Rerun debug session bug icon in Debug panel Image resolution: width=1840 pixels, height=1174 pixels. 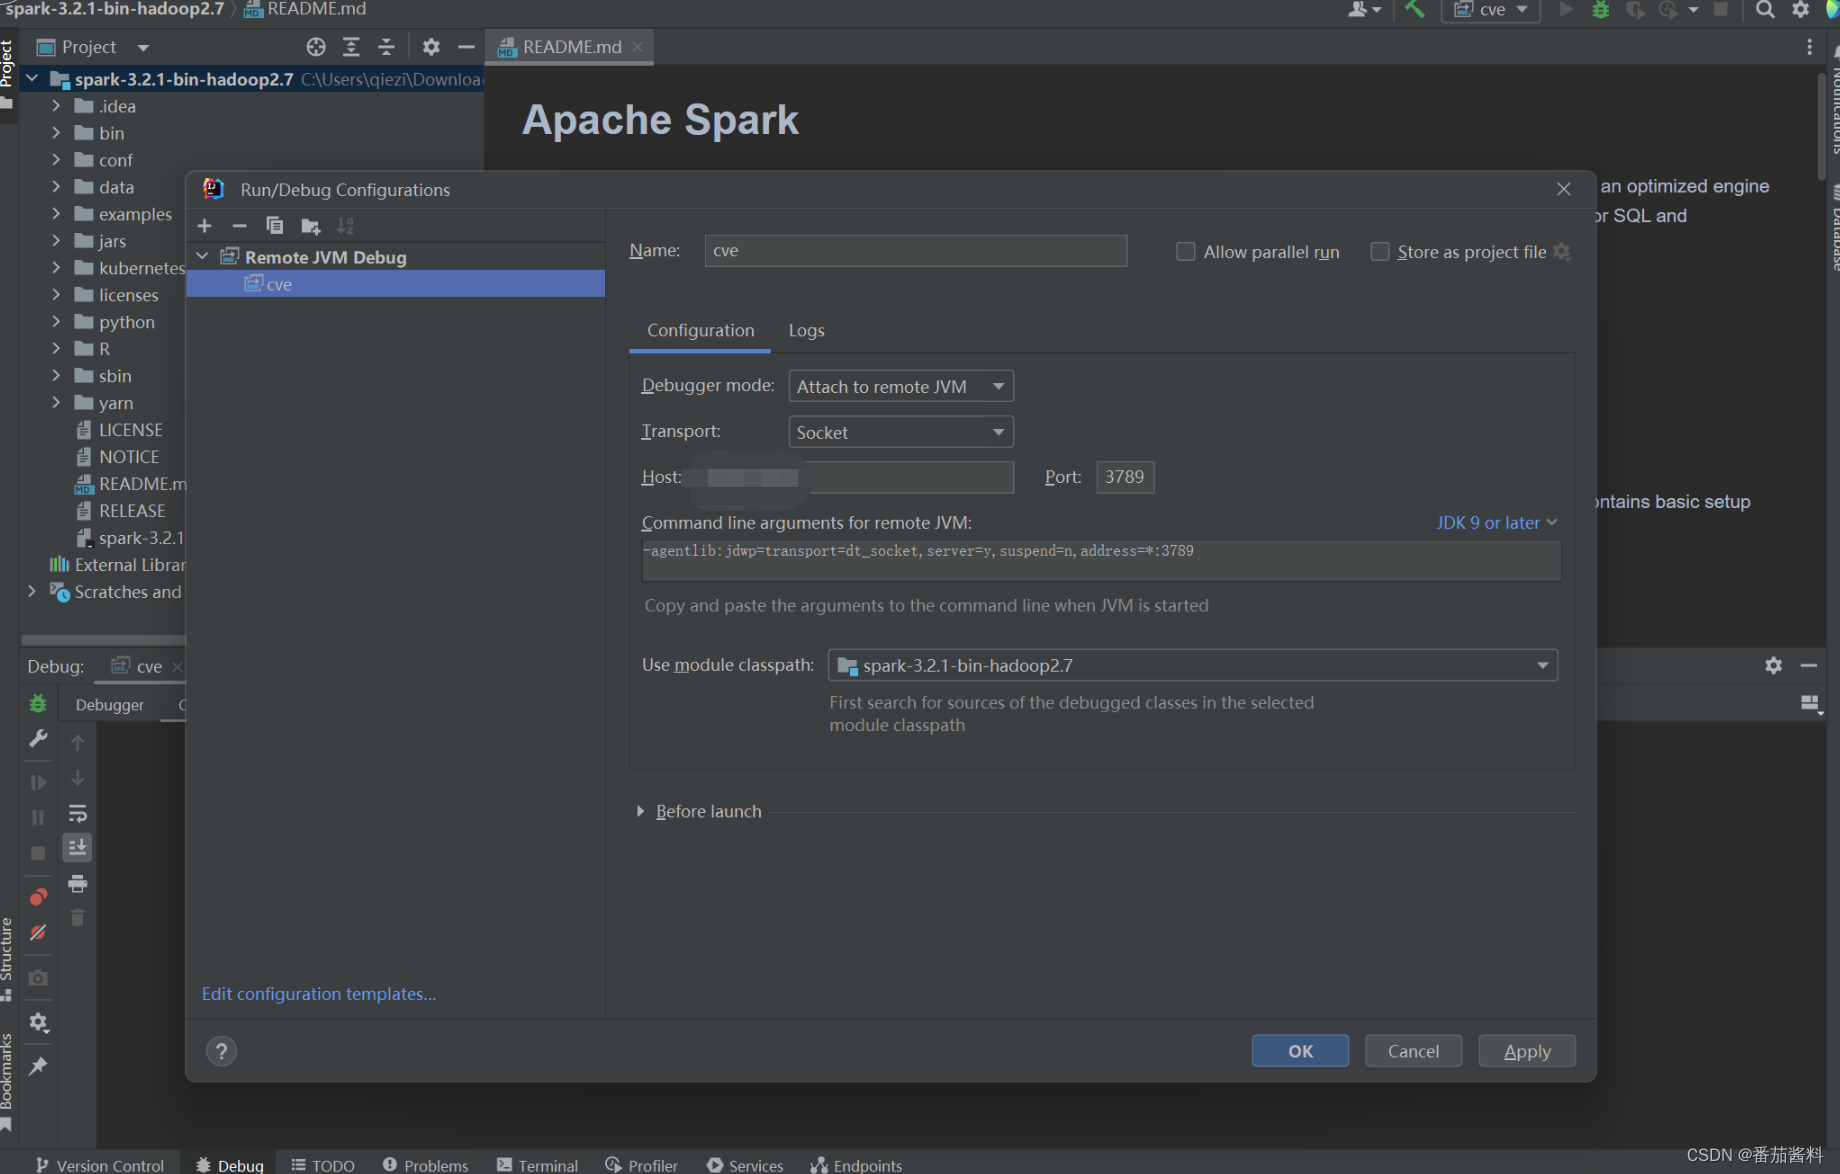coord(38,704)
